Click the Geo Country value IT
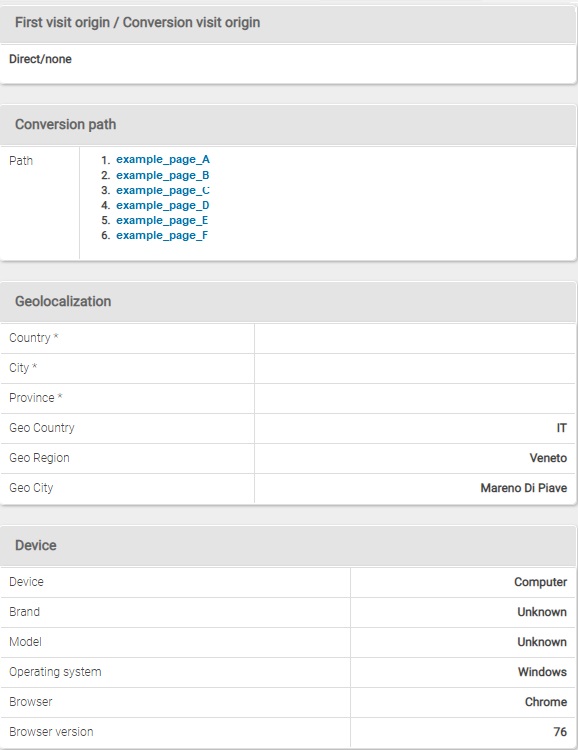The width and height of the screenshot is (578, 750). click(562, 428)
